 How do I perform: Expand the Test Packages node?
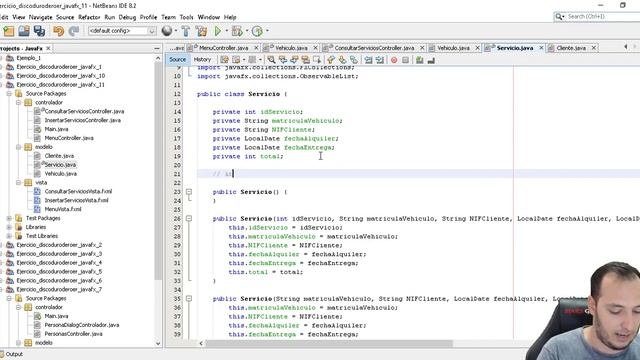[9, 218]
